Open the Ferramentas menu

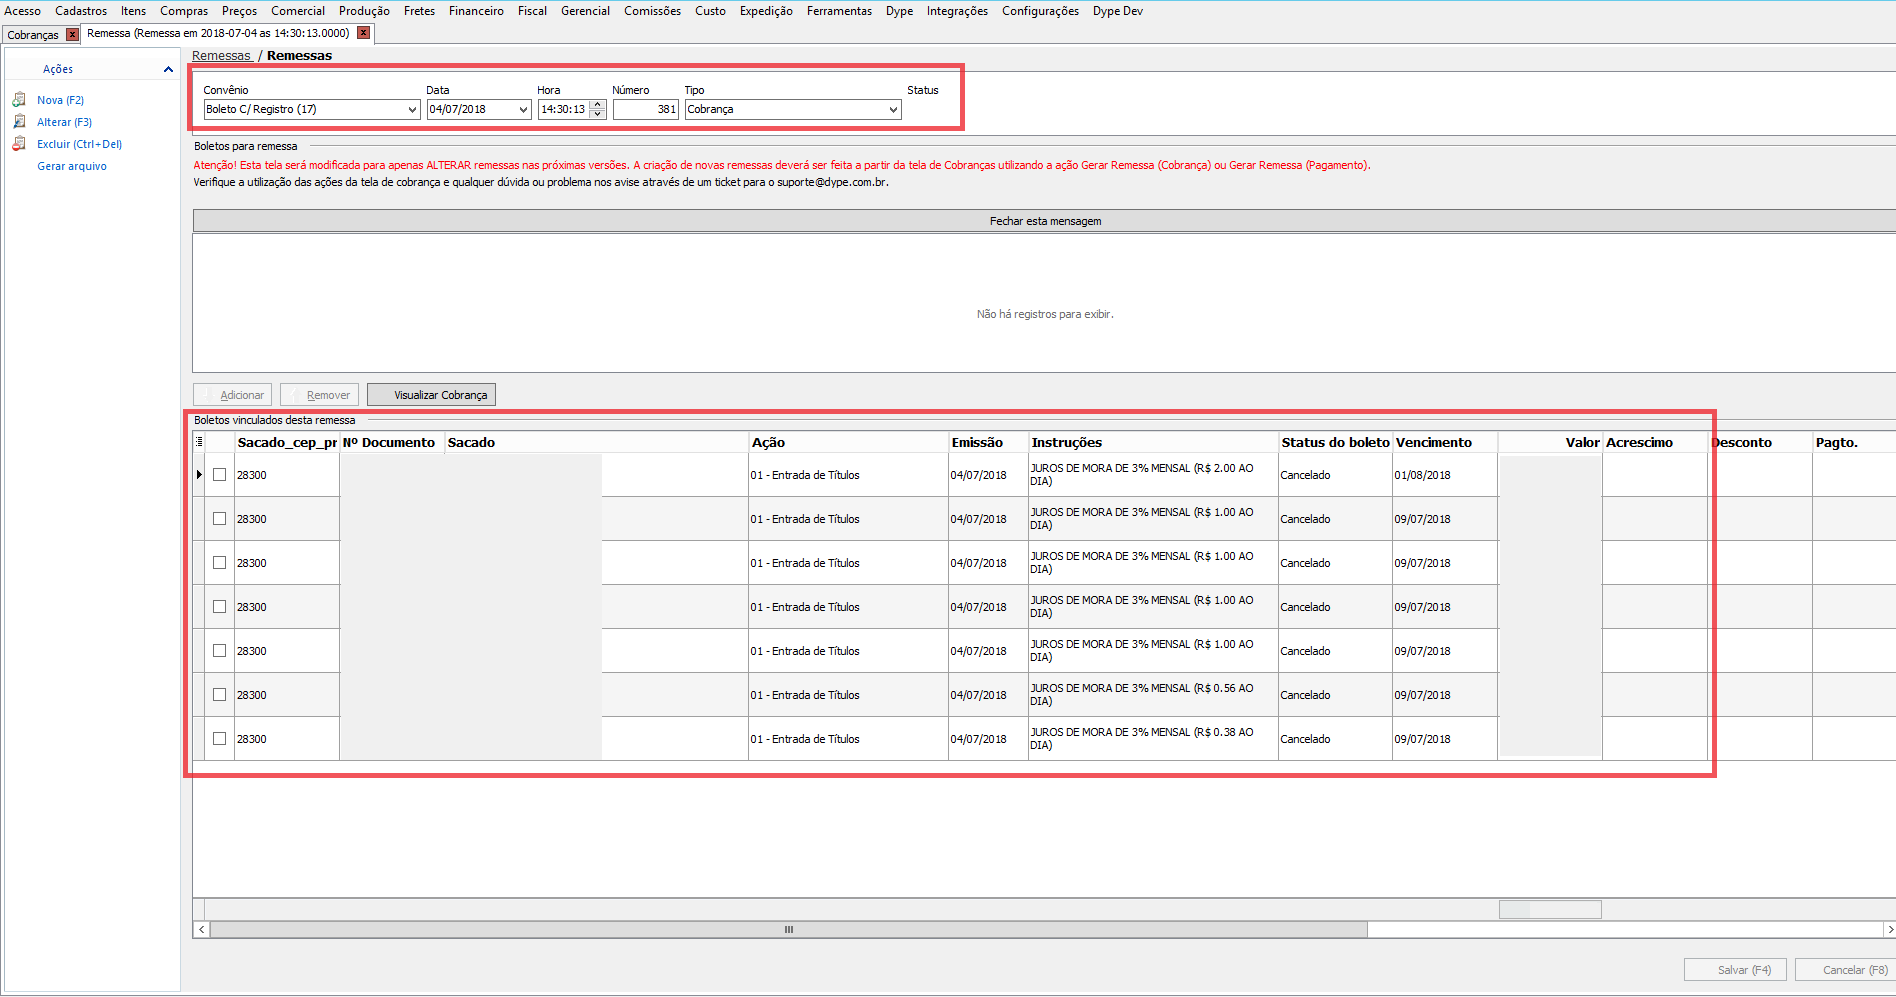click(839, 11)
